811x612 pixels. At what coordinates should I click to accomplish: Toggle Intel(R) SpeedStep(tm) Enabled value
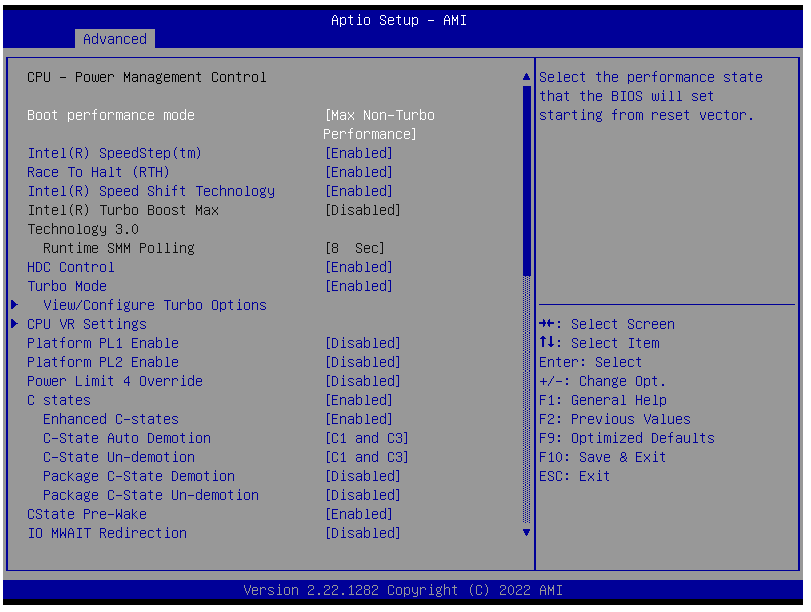coord(359,153)
